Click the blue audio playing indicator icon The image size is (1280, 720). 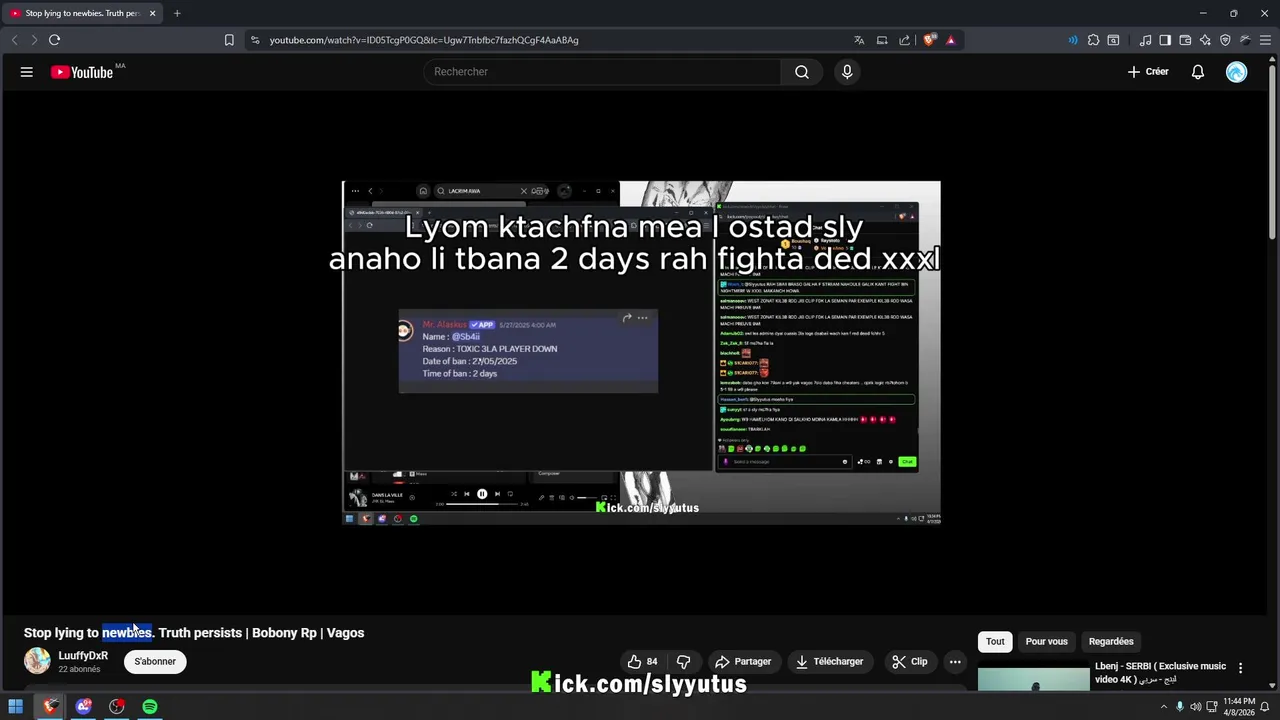(1073, 40)
